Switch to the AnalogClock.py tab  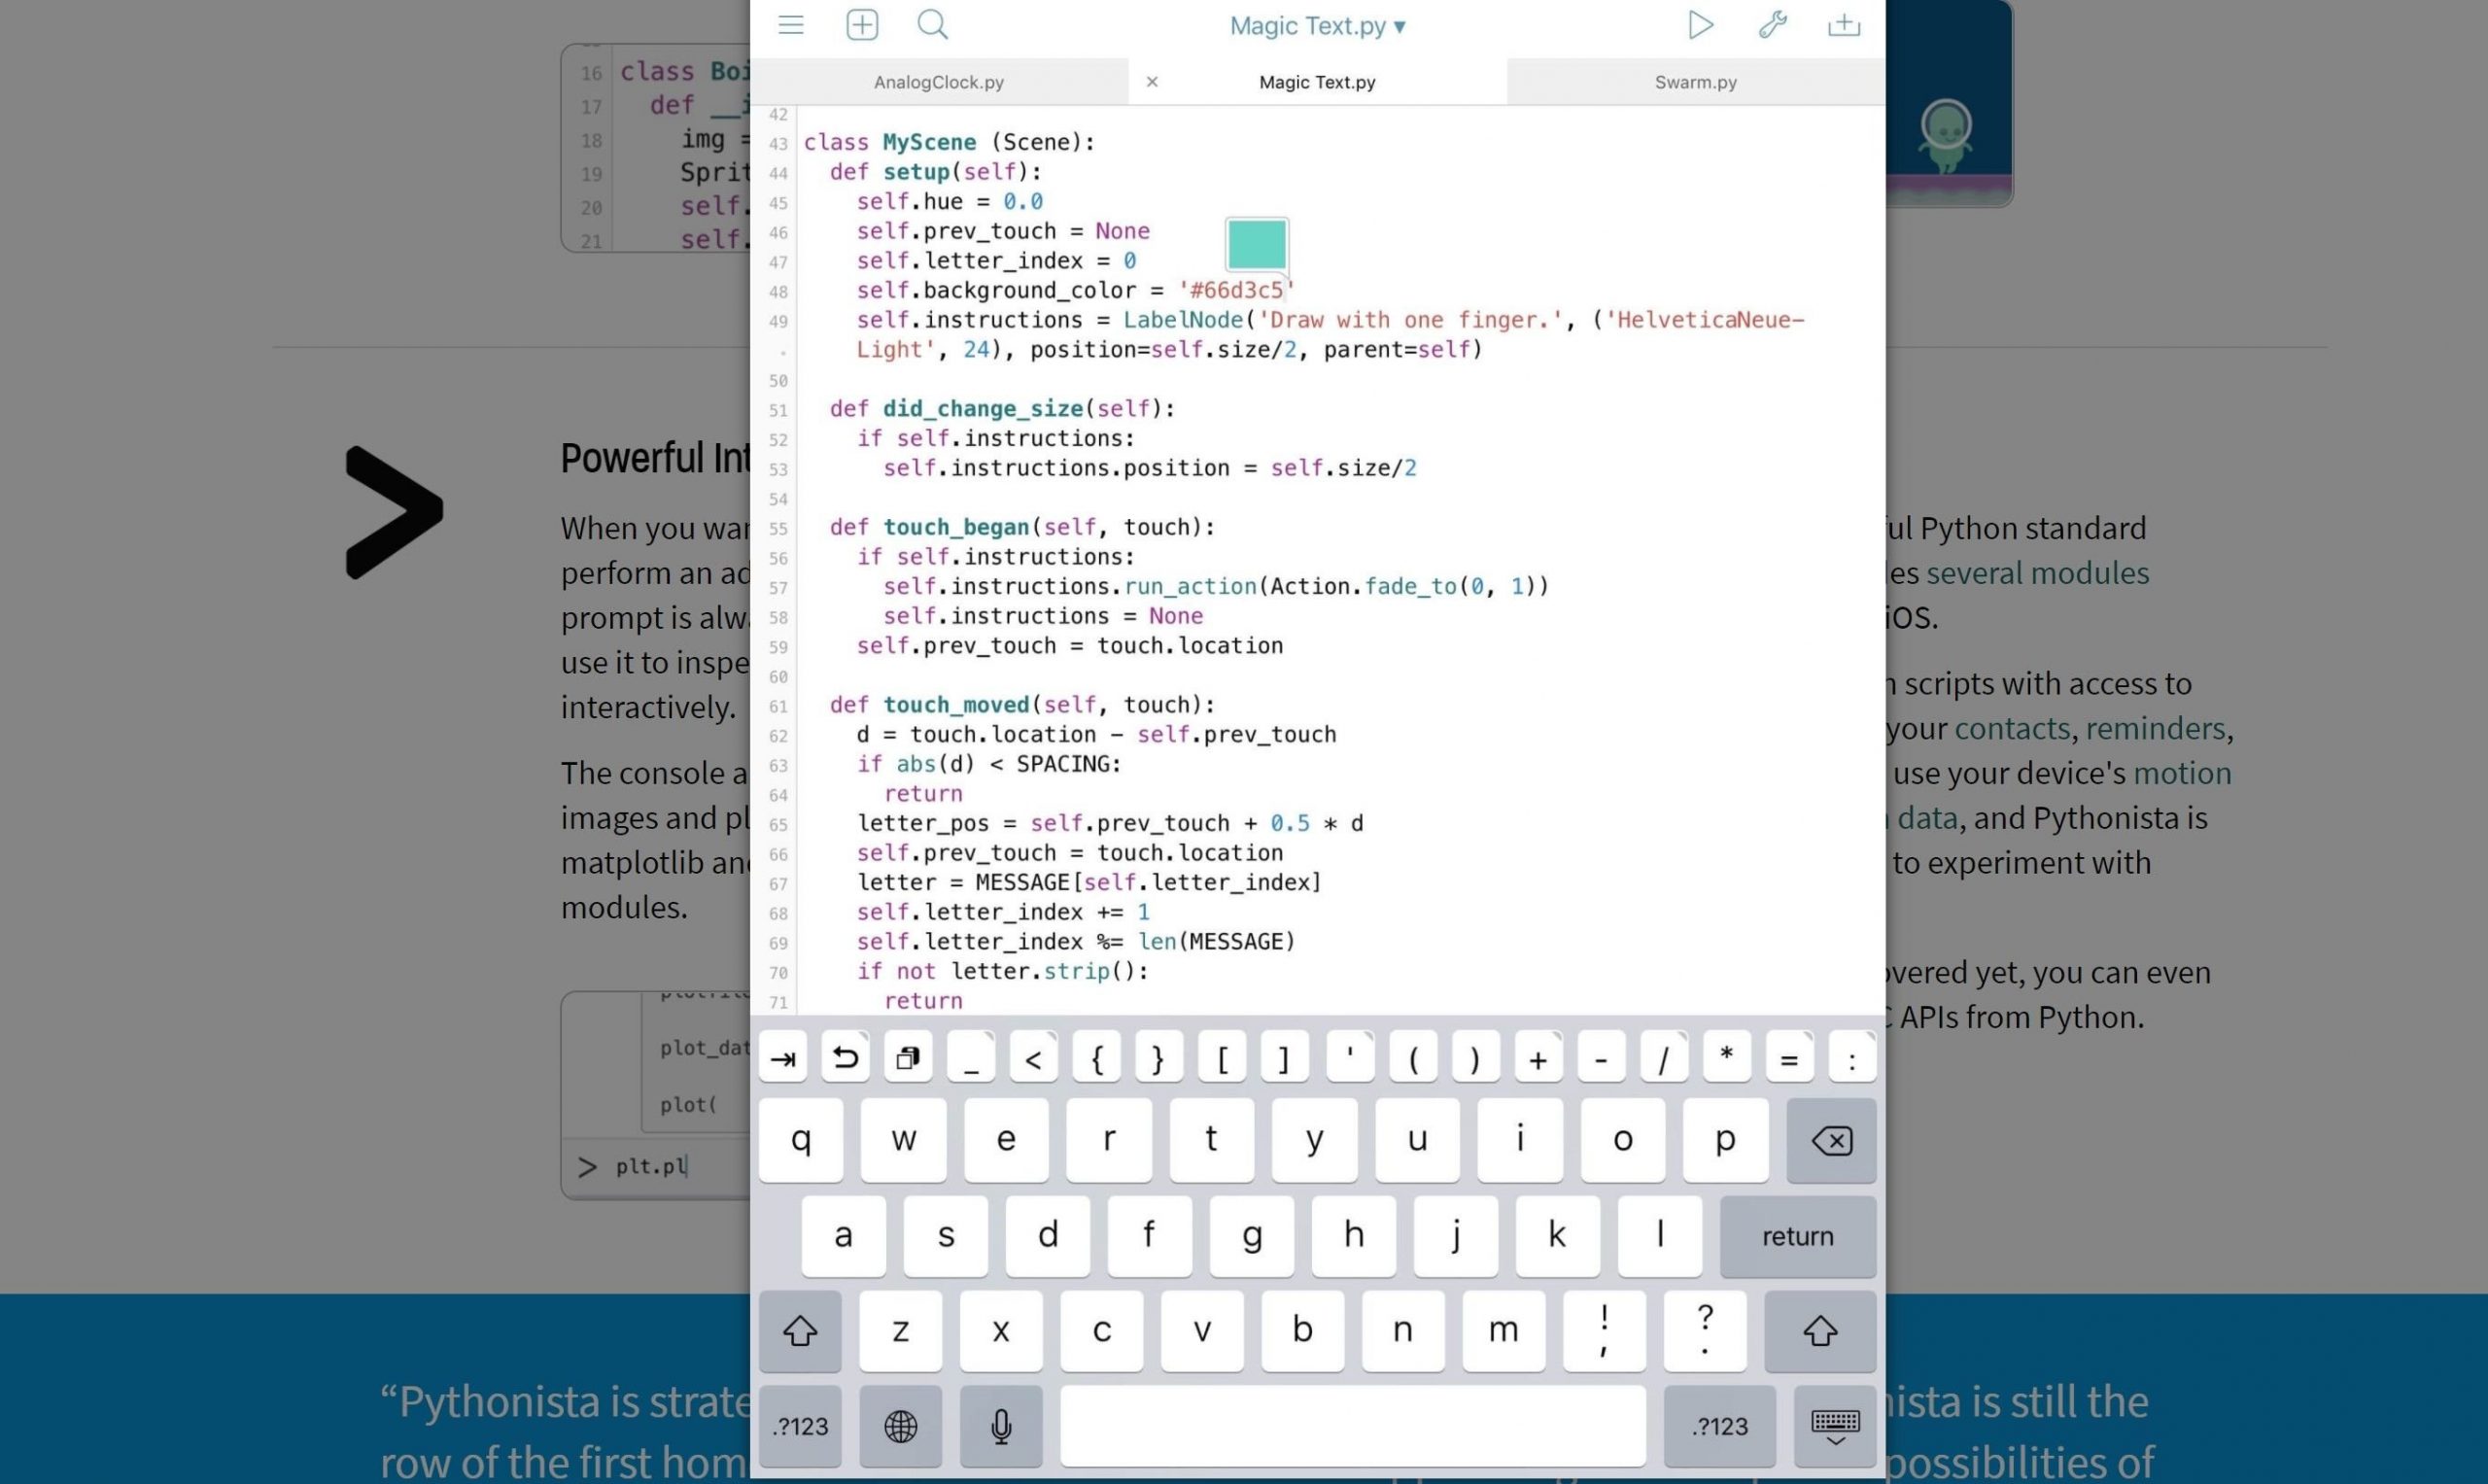pyautogui.click(x=938, y=82)
